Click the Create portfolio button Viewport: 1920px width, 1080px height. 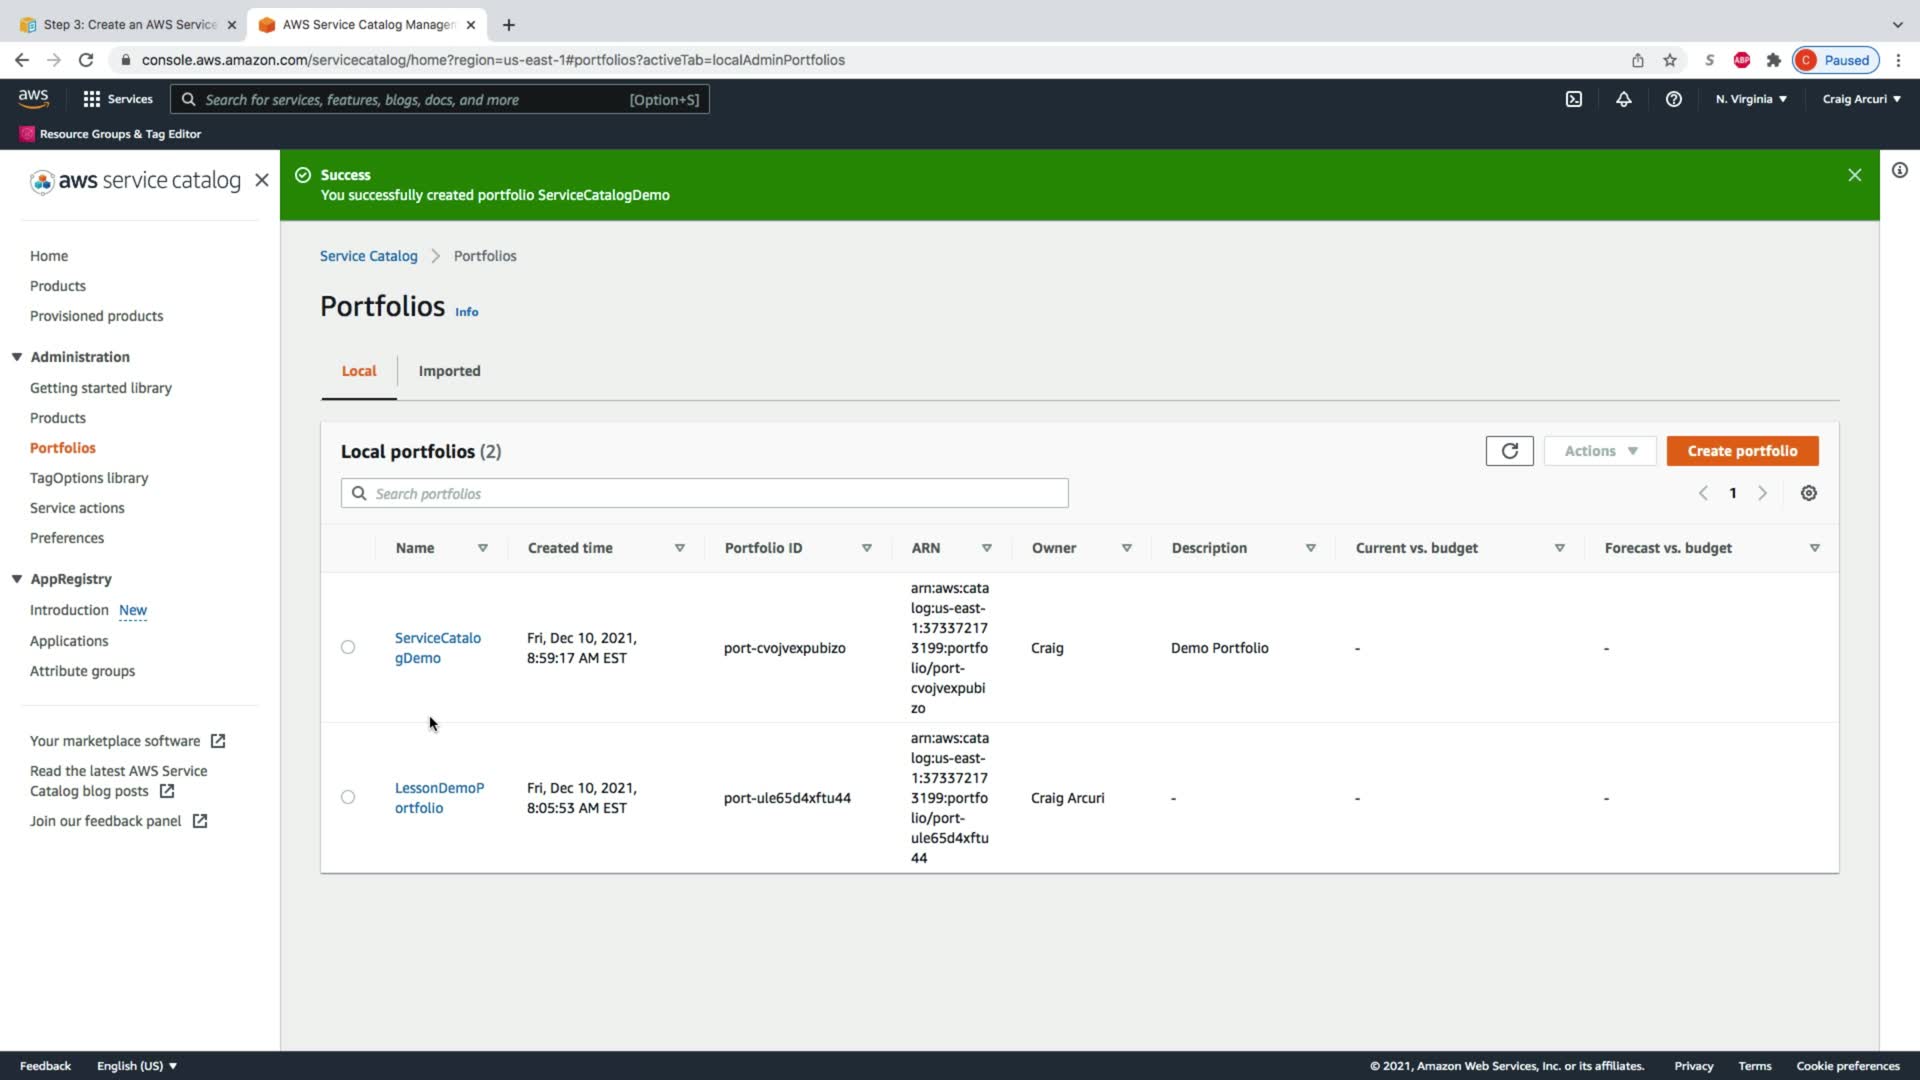(x=1742, y=451)
